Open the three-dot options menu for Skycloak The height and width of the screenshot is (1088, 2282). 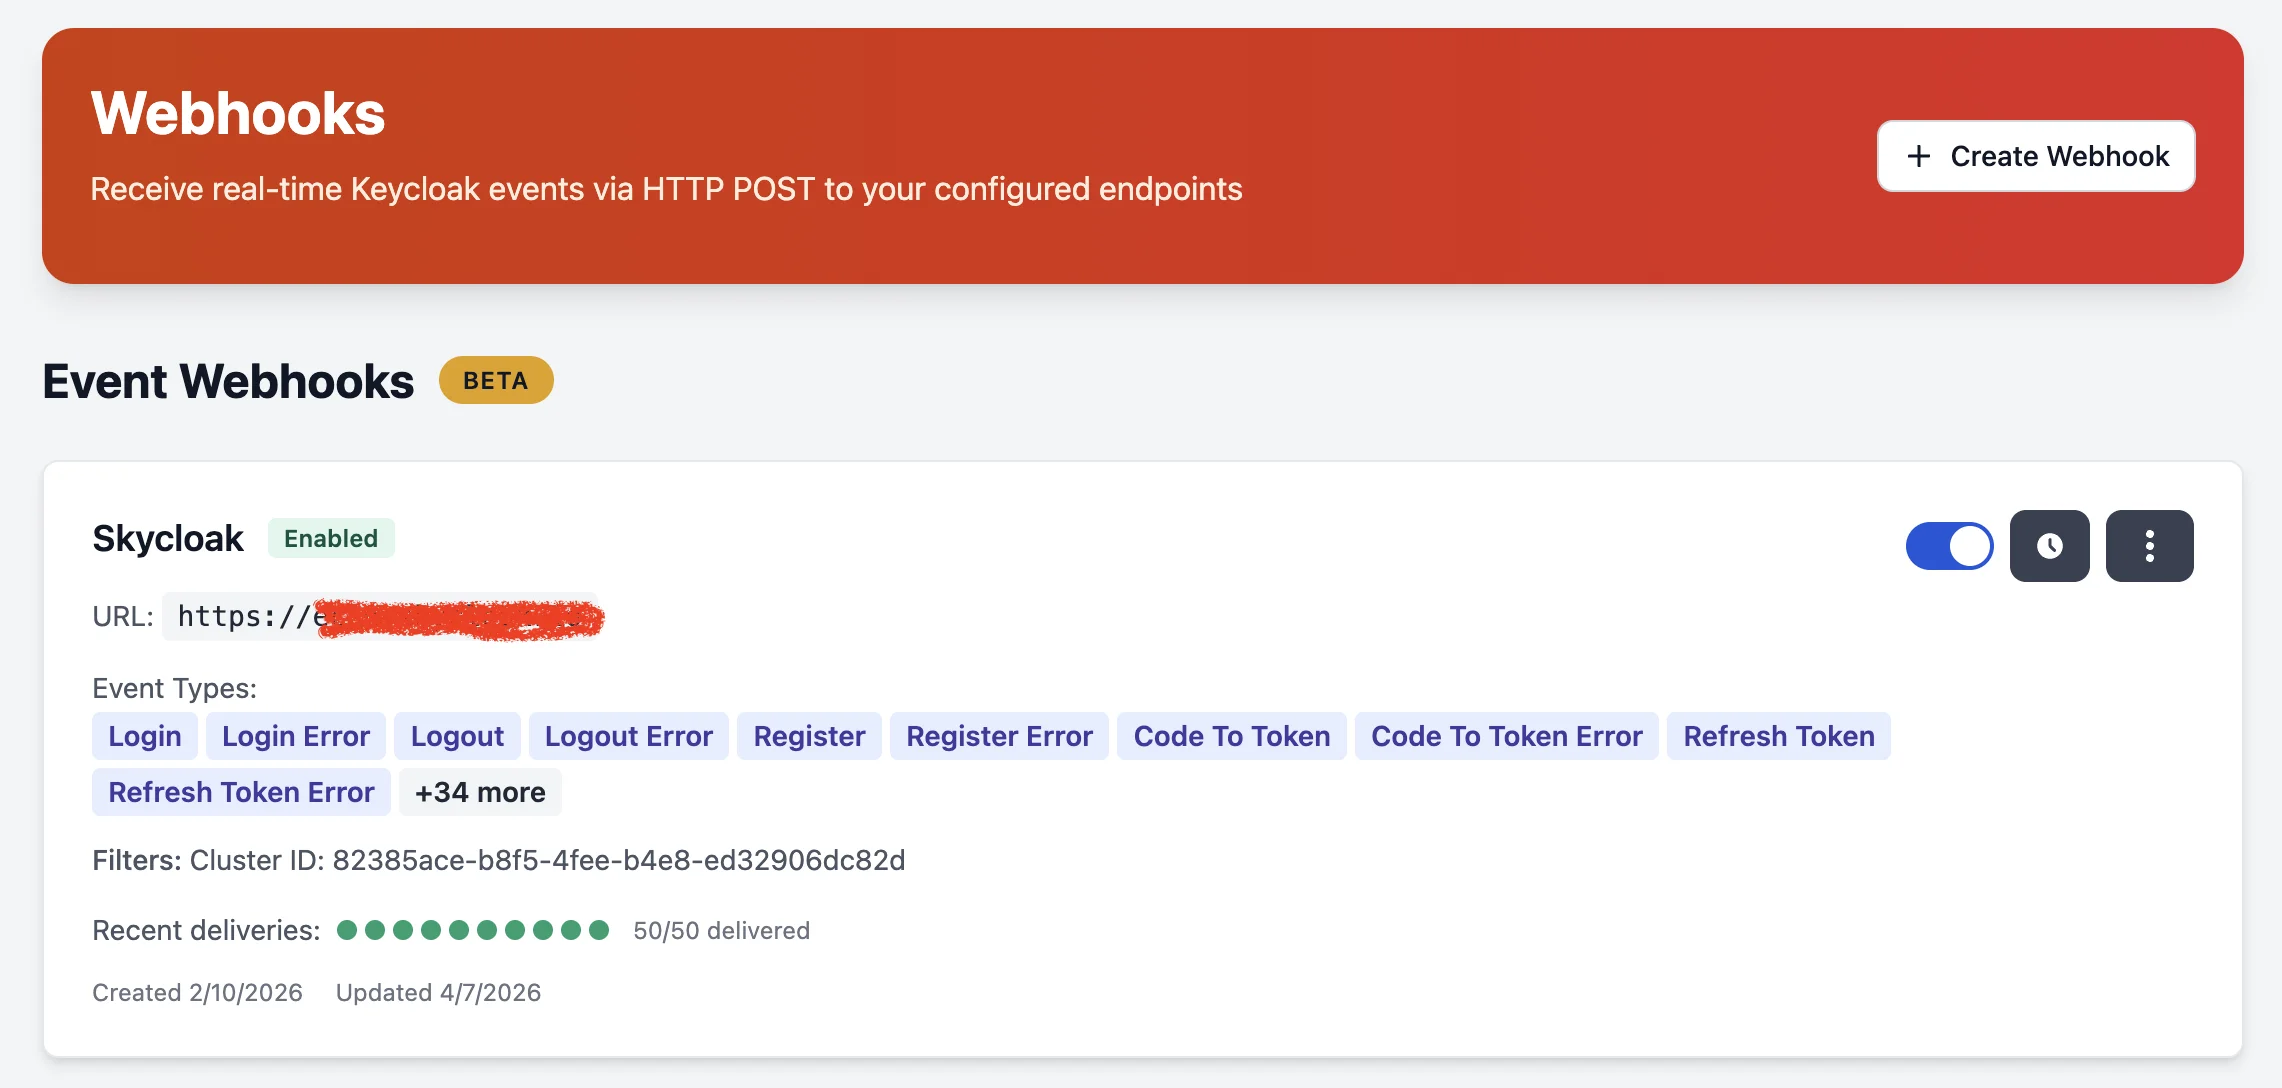pos(2149,545)
